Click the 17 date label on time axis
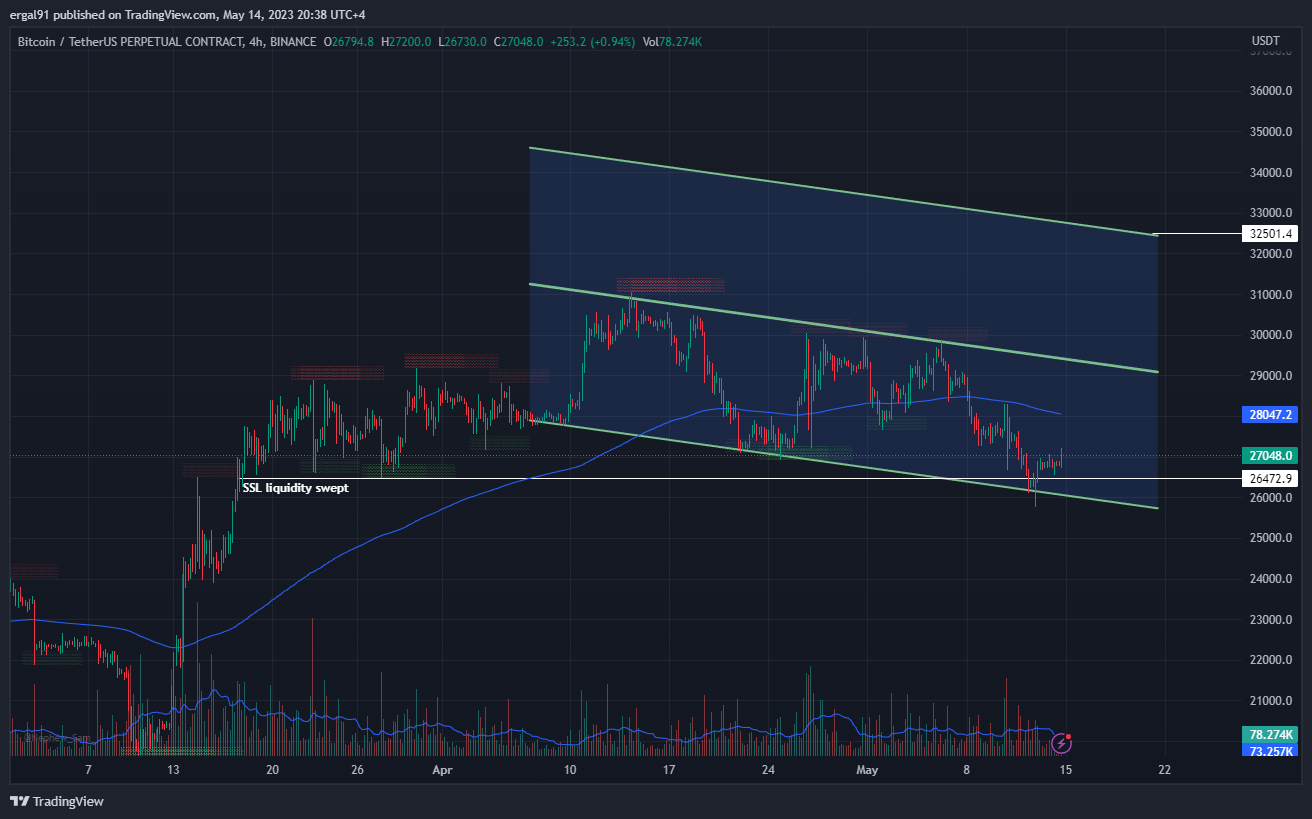This screenshot has height=819, width=1312. point(669,770)
